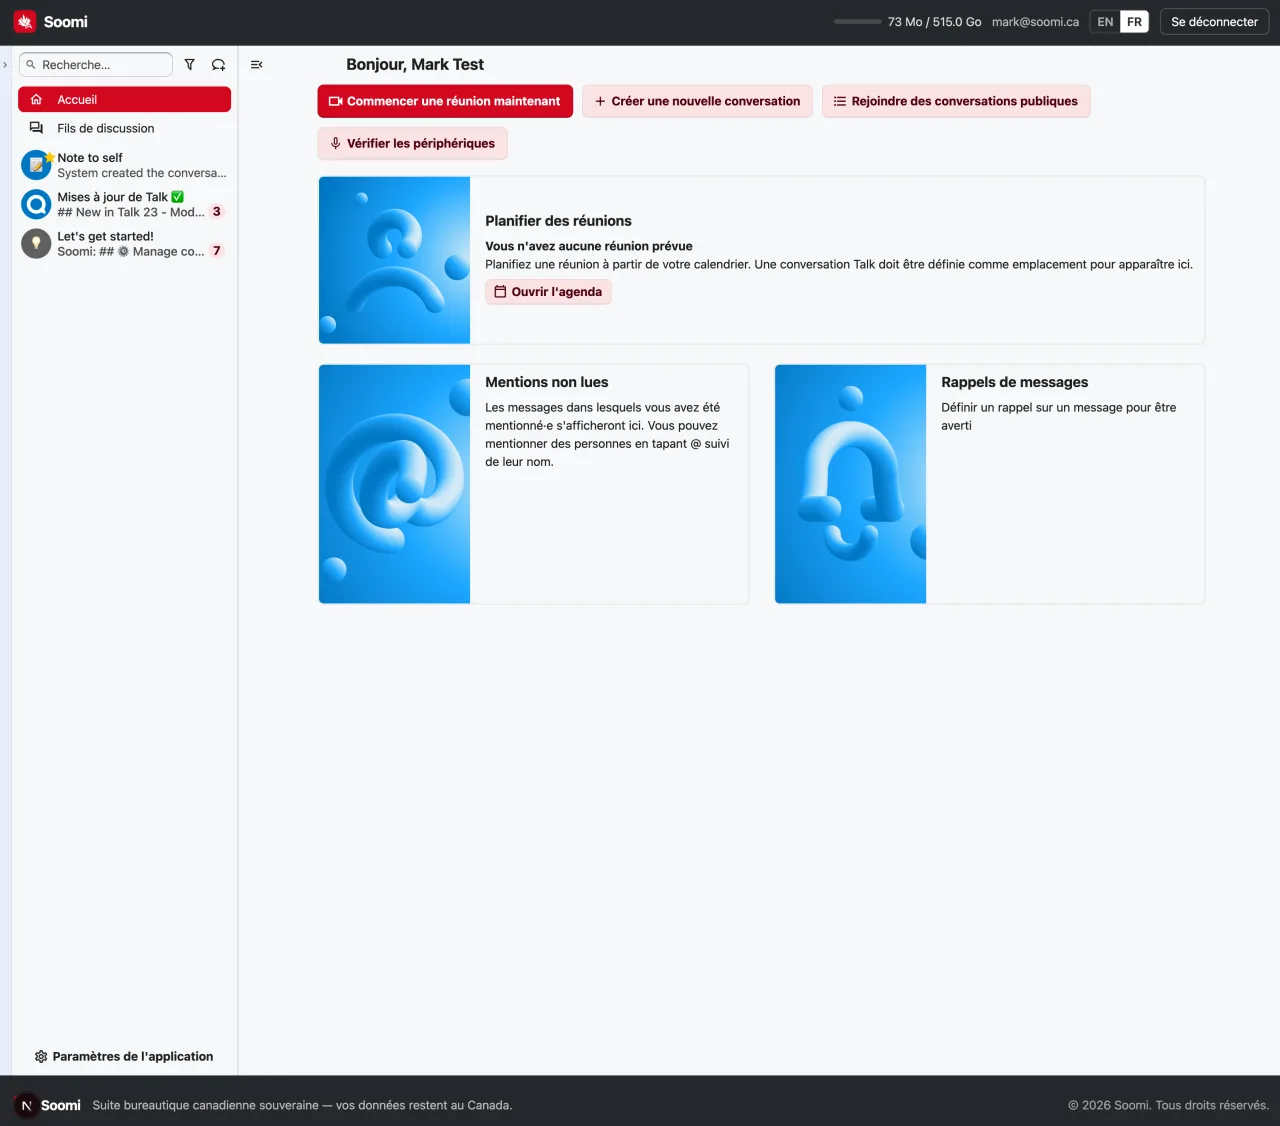Start a meeting with Commencer une réunion maintenant
This screenshot has width=1280, height=1126.
[x=445, y=101]
